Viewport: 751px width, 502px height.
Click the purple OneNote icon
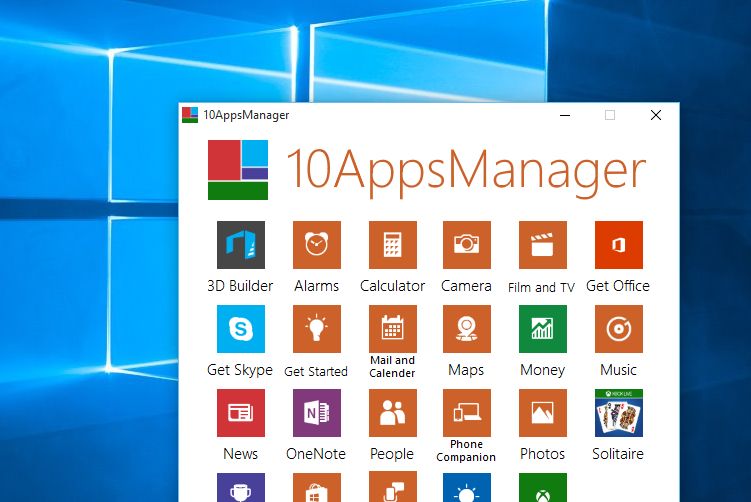[x=317, y=413]
